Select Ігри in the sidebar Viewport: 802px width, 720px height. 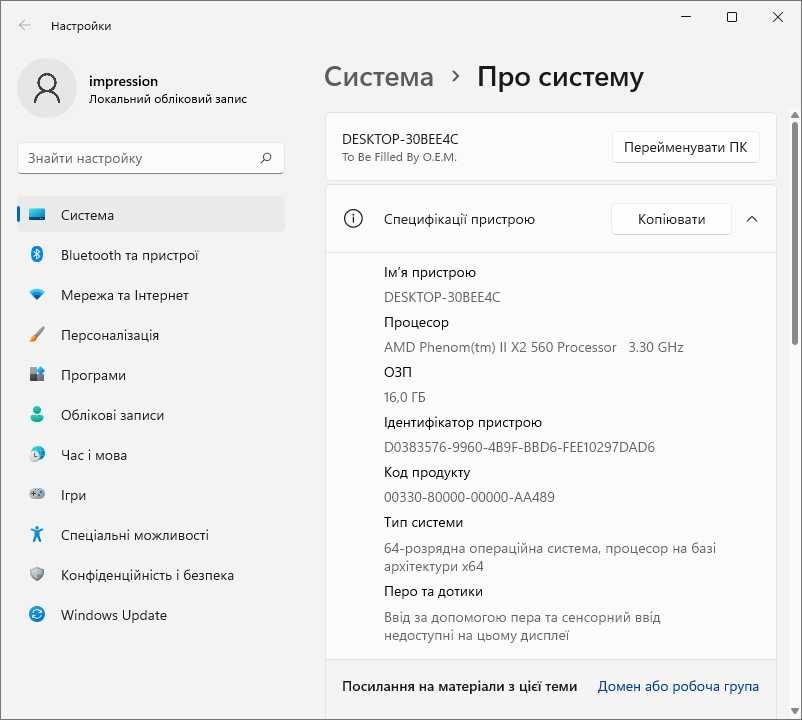[151, 494]
